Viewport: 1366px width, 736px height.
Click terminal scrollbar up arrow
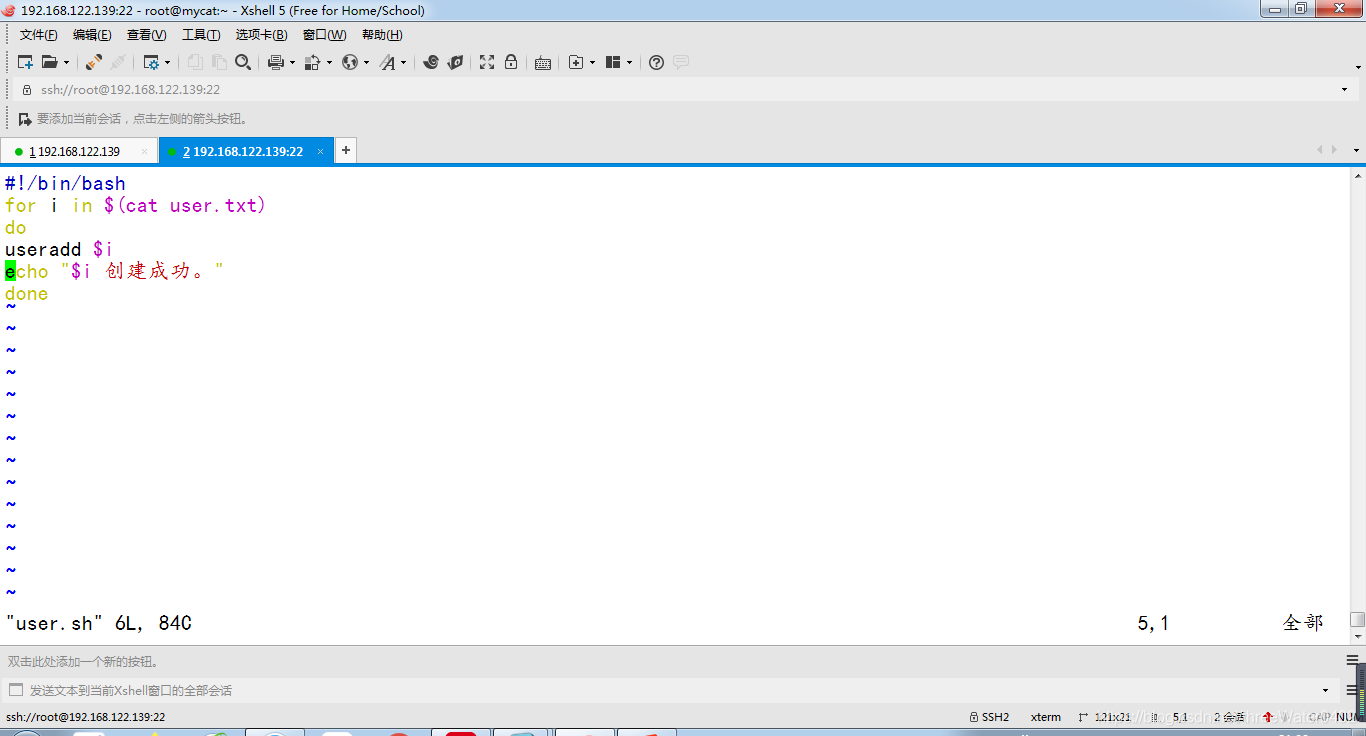[1357, 176]
